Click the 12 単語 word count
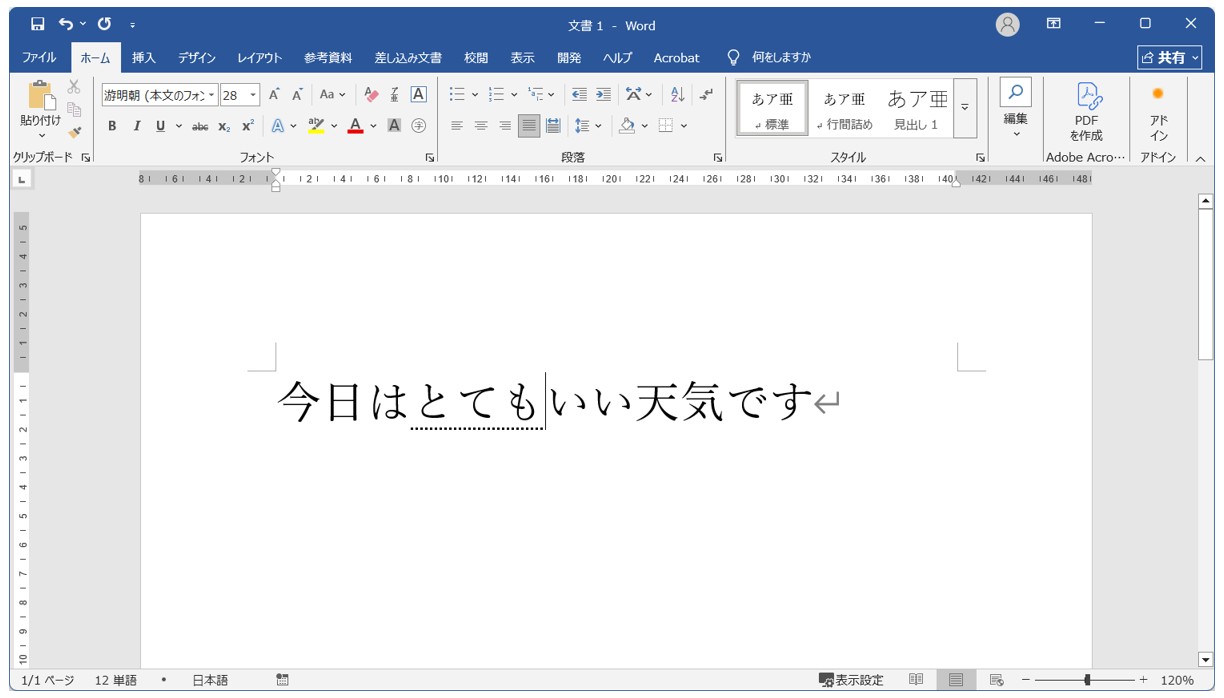1224x698 pixels. point(116,680)
